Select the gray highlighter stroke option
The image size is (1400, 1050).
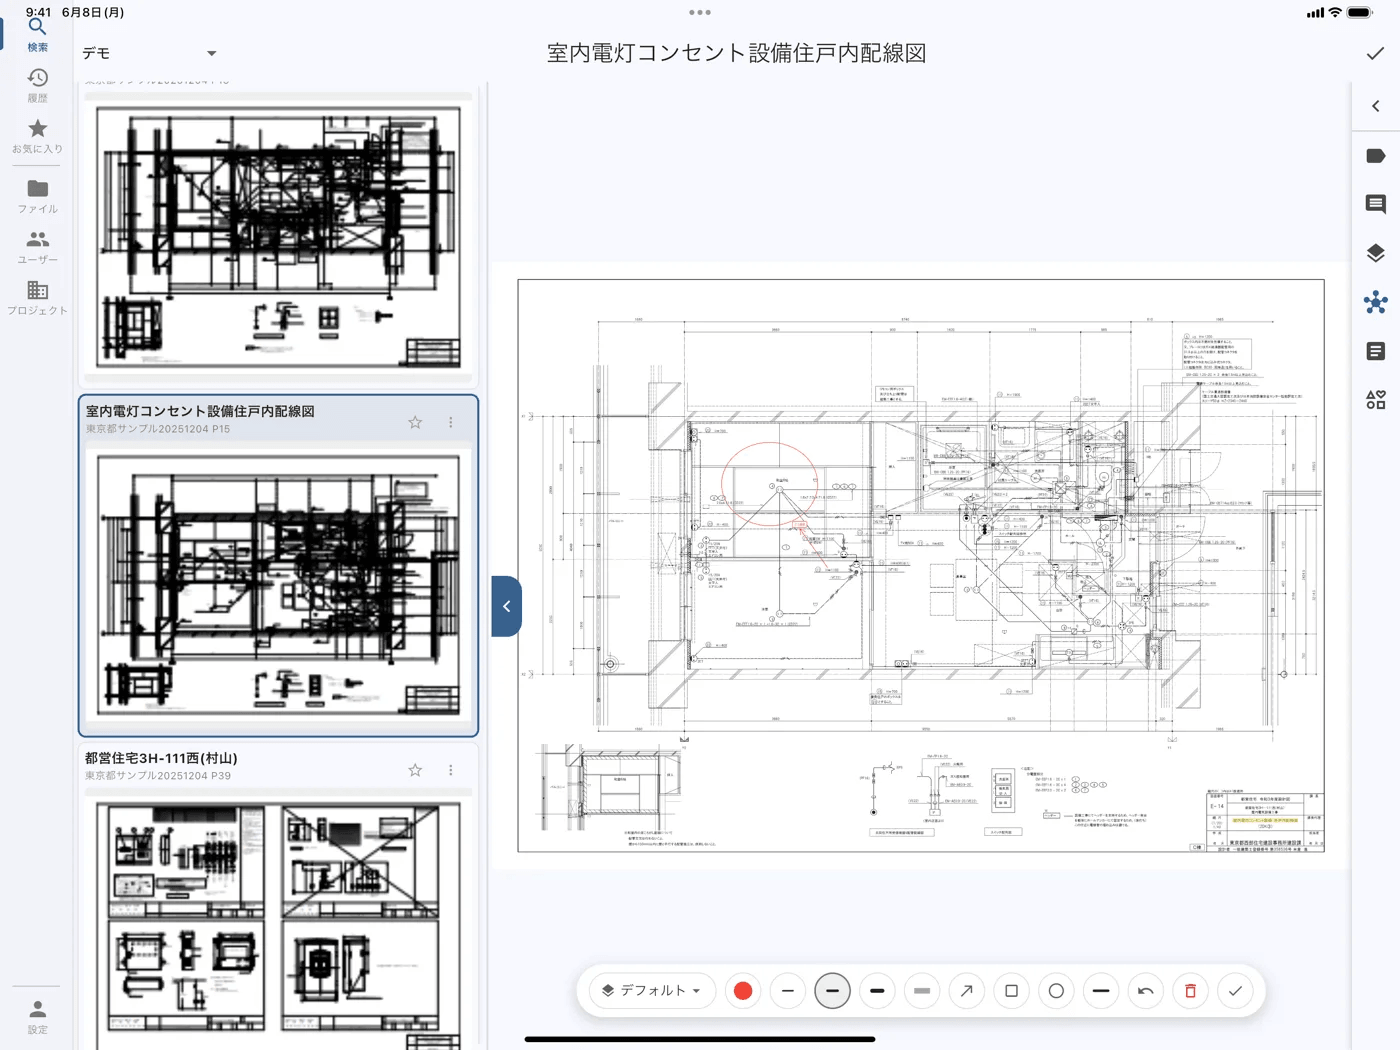point(922,991)
